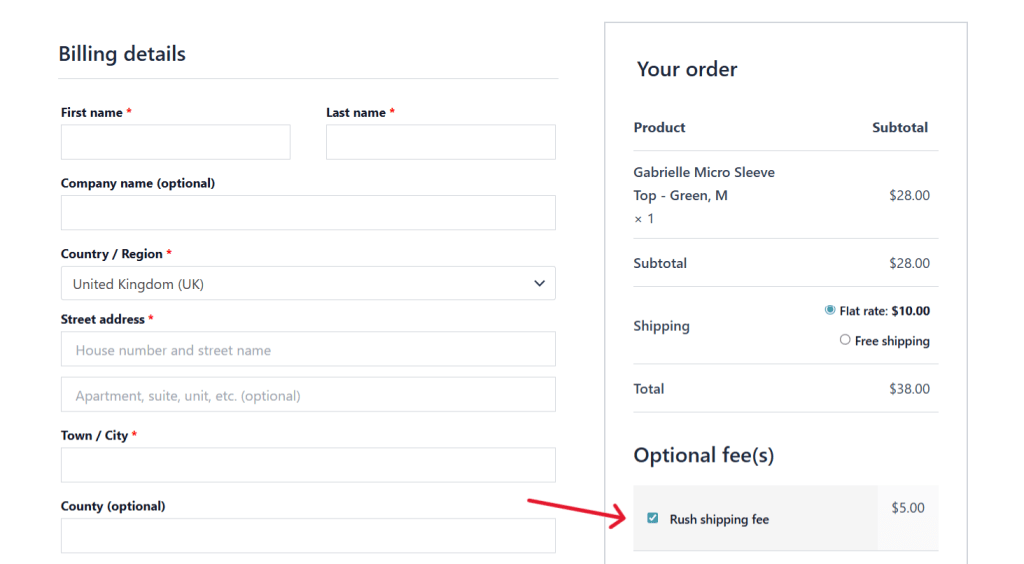Click the 'Optional fee(s)' heading
This screenshot has height=564, width=1024.
[x=703, y=455]
